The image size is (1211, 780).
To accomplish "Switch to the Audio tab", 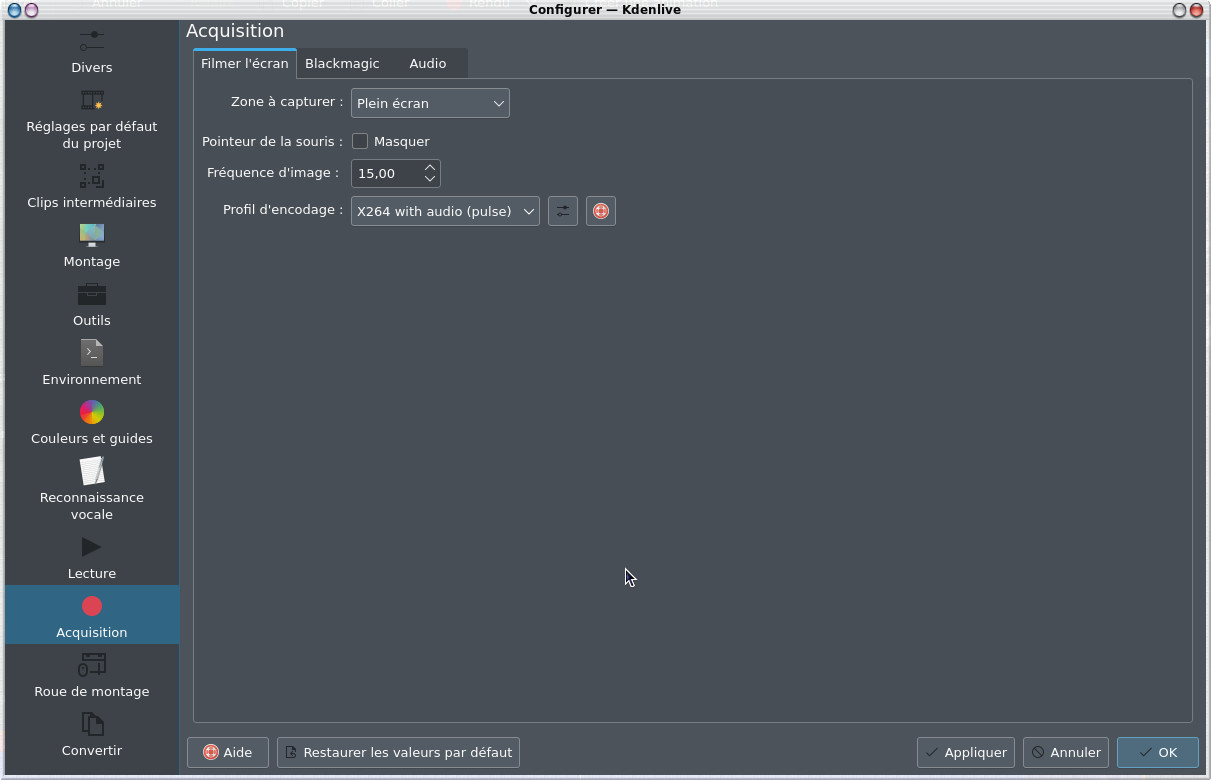I will click(x=428, y=63).
